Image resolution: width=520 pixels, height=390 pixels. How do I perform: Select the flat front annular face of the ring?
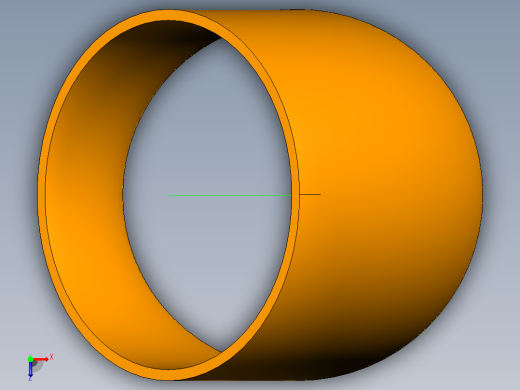[42, 195]
